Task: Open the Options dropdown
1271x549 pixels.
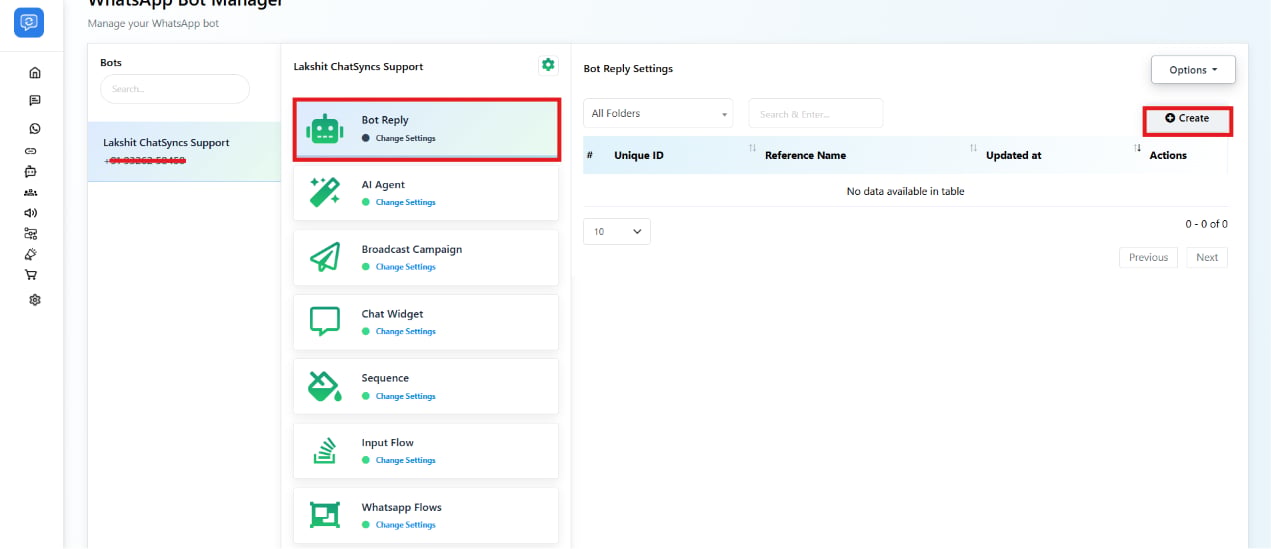Action: 1193,70
